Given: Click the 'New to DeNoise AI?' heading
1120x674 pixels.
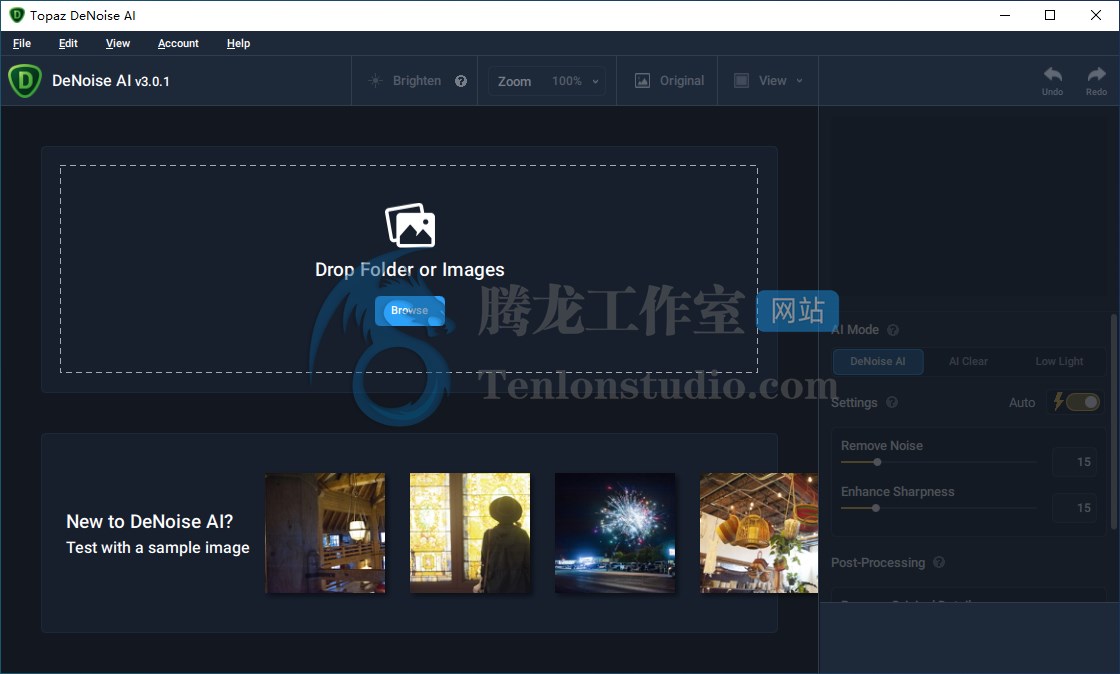Looking at the screenshot, I should click(150, 522).
